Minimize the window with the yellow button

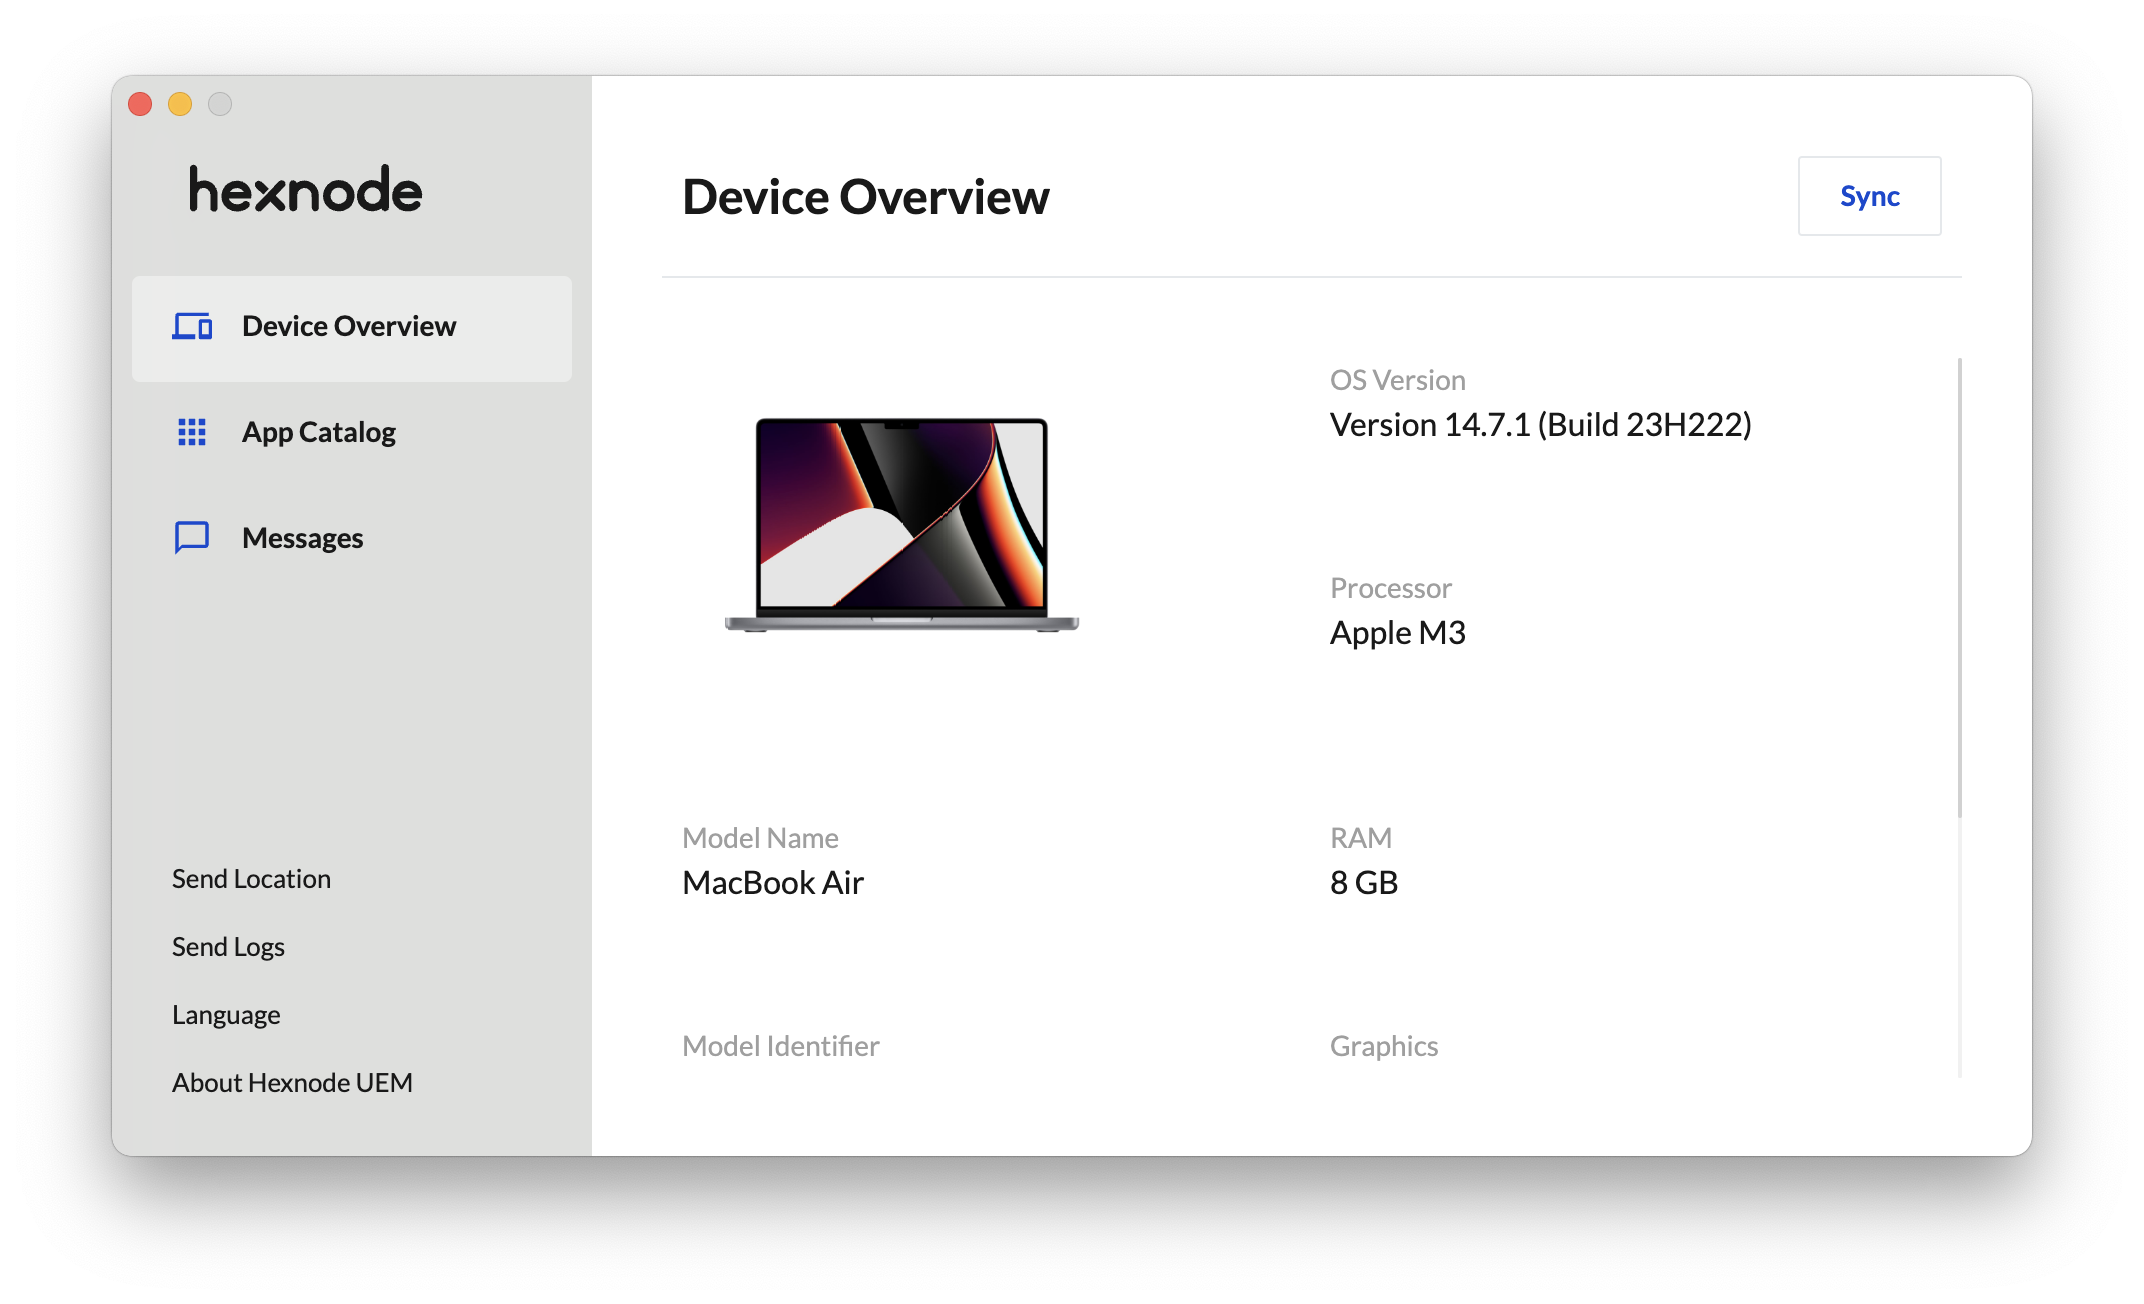click(180, 104)
